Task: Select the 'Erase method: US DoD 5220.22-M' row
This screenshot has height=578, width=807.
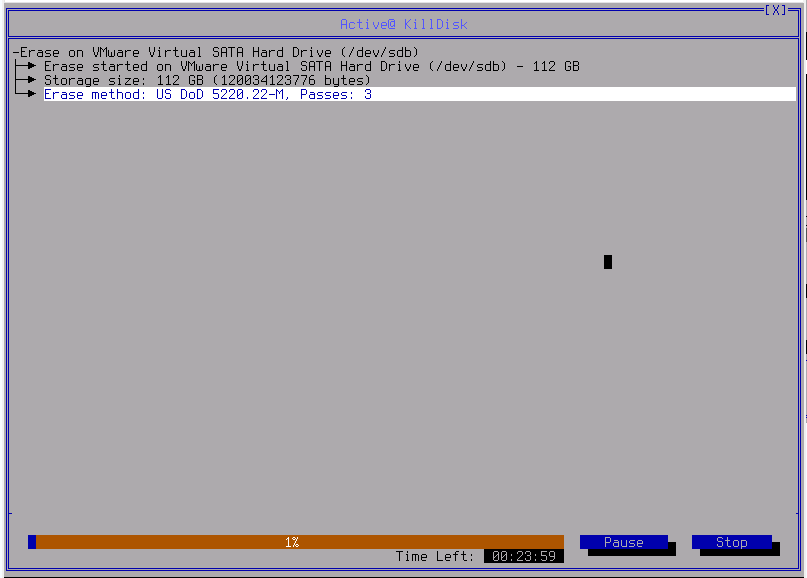Action: pos(419,94)
